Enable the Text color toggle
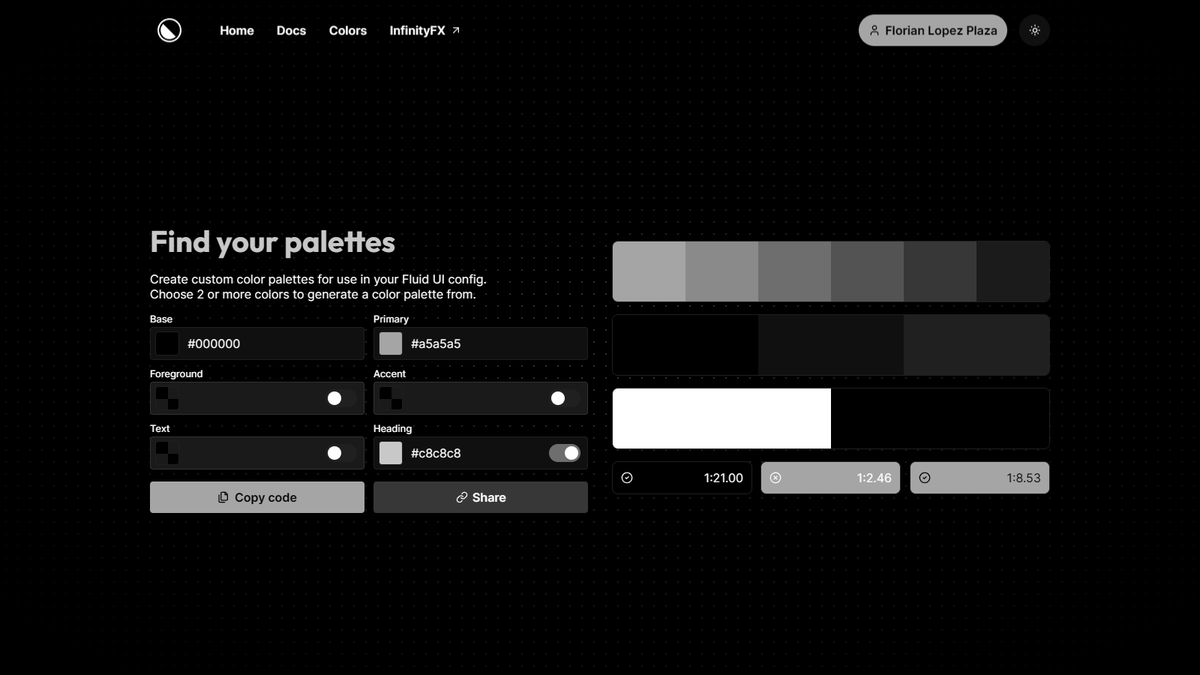The image size is (1200, 675). (341, 453)
